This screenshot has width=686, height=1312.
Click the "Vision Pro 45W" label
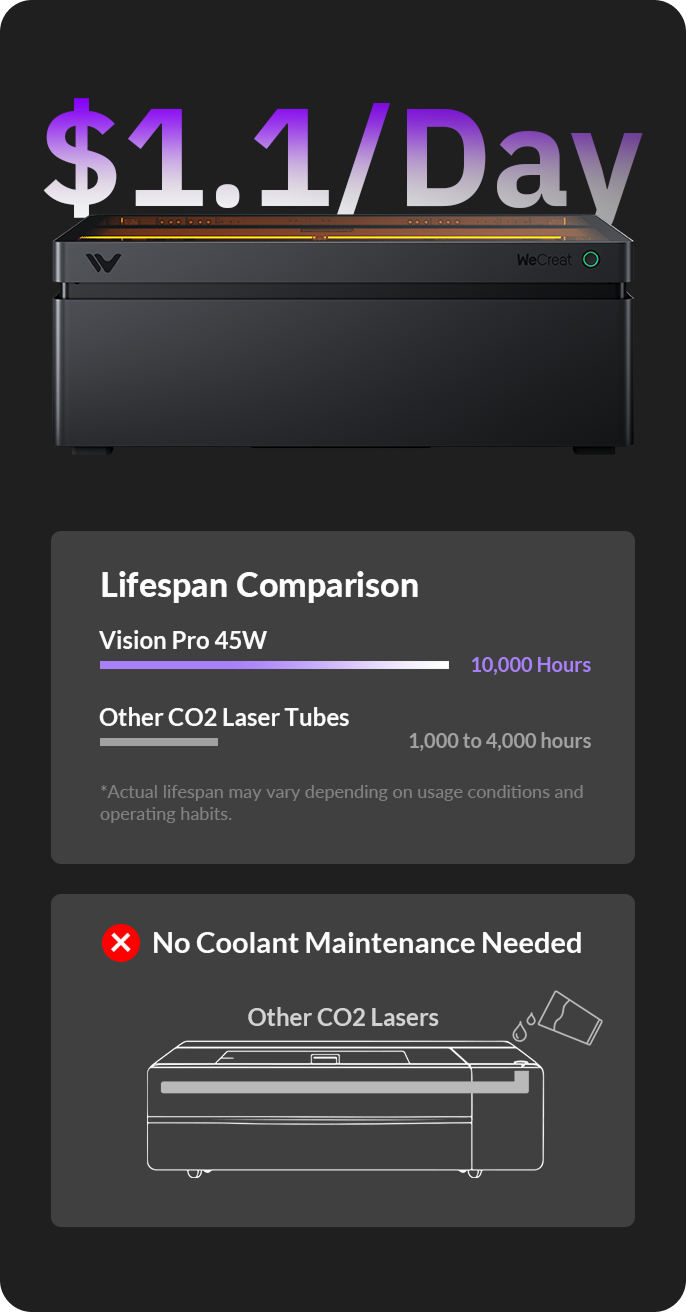coord(183,640)
